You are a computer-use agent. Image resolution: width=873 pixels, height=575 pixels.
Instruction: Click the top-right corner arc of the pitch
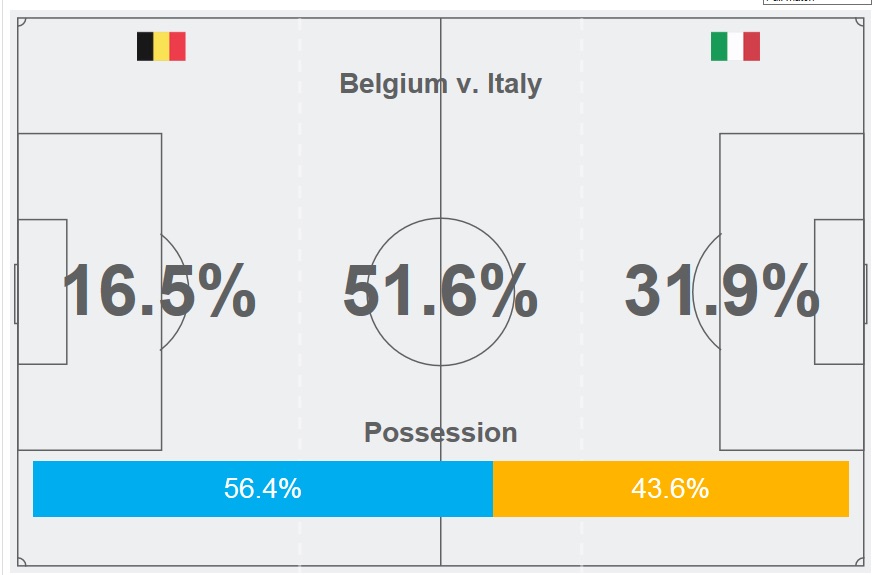pyautogui.click(x=860, y=23)
